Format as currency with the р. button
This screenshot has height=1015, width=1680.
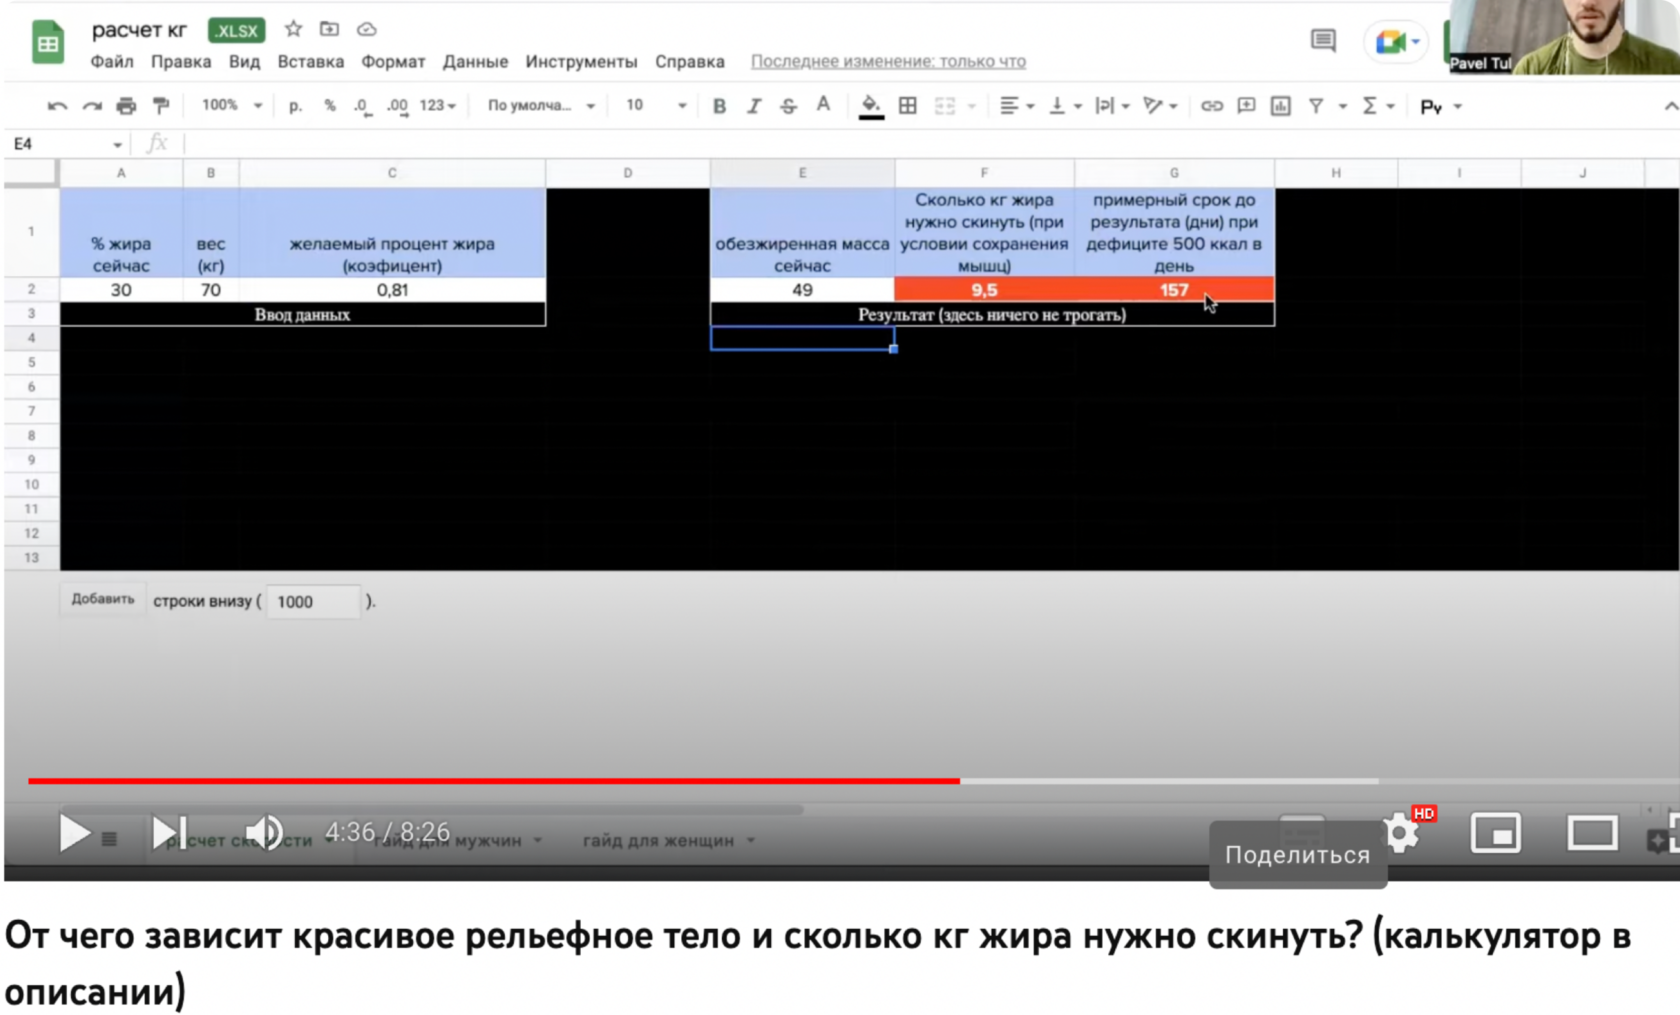point(295,106)
